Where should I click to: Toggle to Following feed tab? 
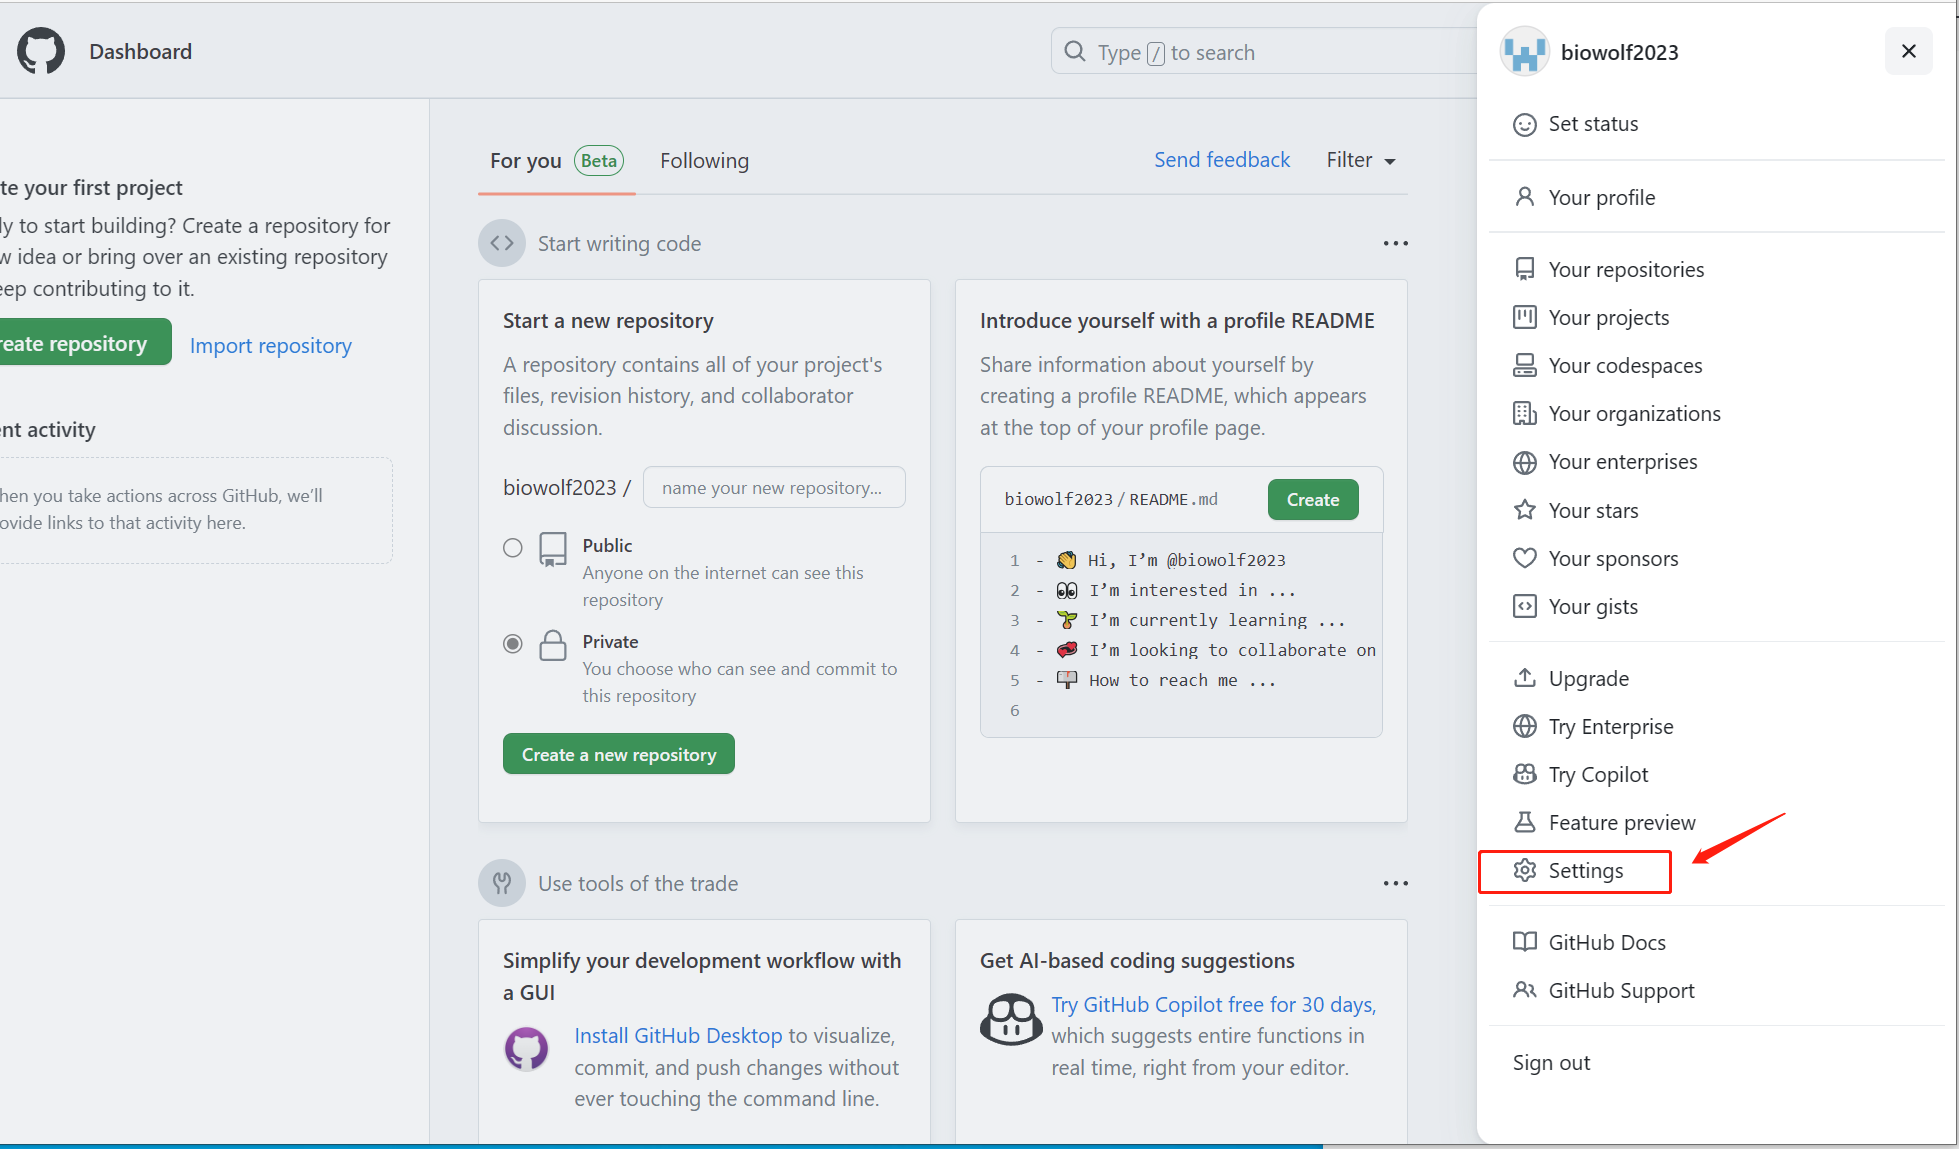pos(704,160)
